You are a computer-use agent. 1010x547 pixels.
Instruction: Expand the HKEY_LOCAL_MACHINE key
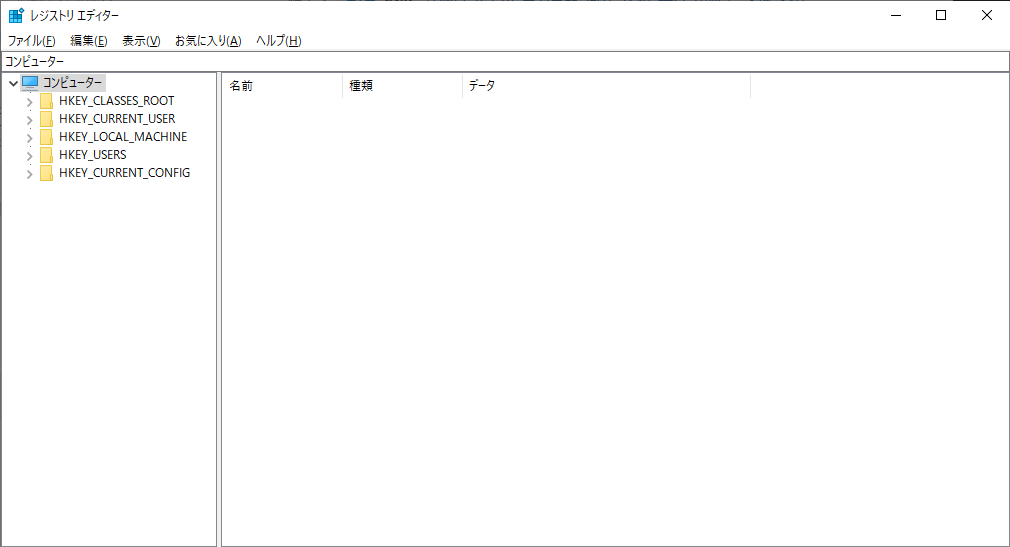pos(29,138)
